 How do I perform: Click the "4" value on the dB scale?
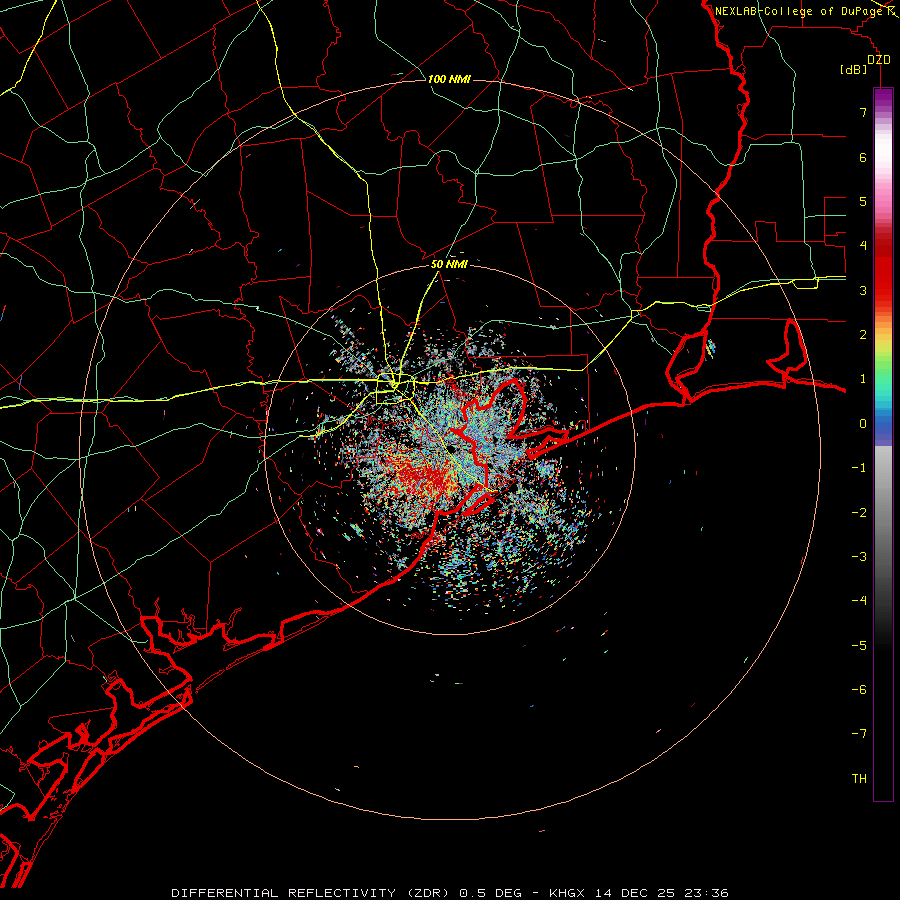point(863,246)
